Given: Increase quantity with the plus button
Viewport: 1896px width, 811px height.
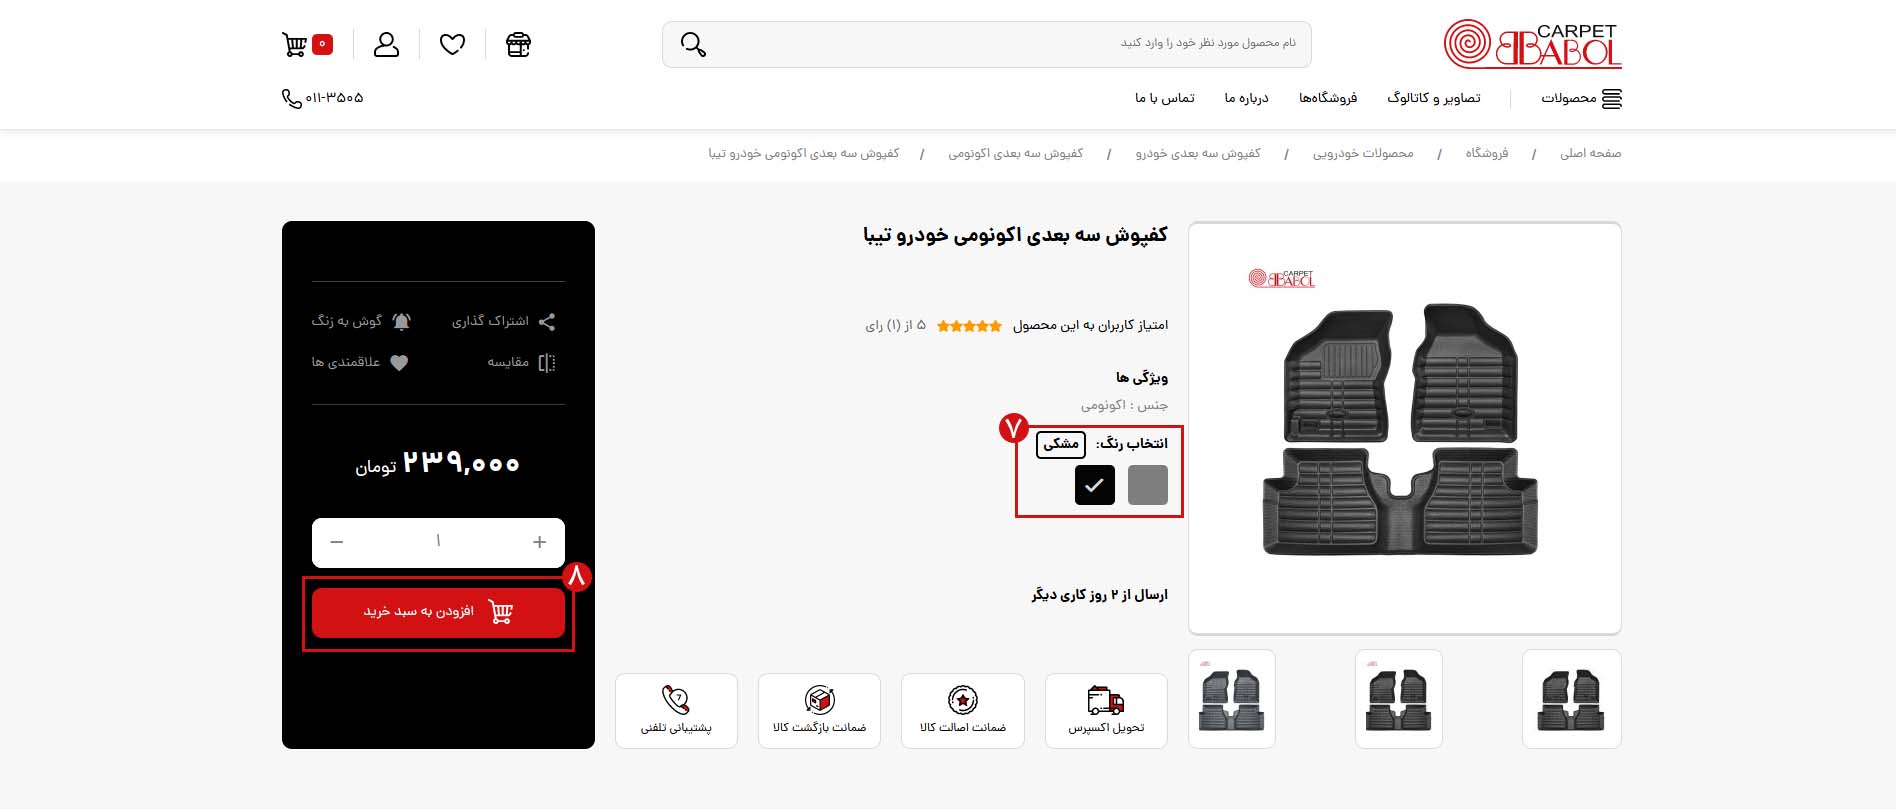Looking at the screenshot, I should tap(539, 542).
